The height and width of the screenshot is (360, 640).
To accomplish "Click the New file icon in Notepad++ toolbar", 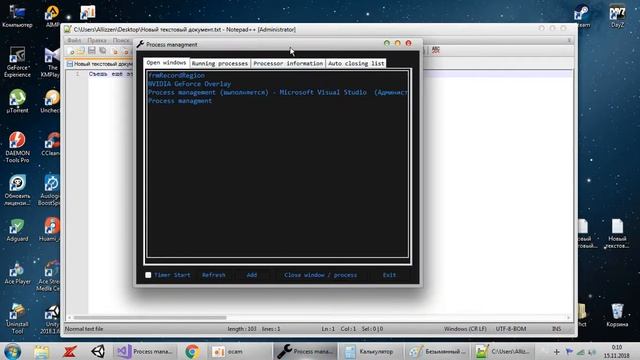I will point(71,51).
